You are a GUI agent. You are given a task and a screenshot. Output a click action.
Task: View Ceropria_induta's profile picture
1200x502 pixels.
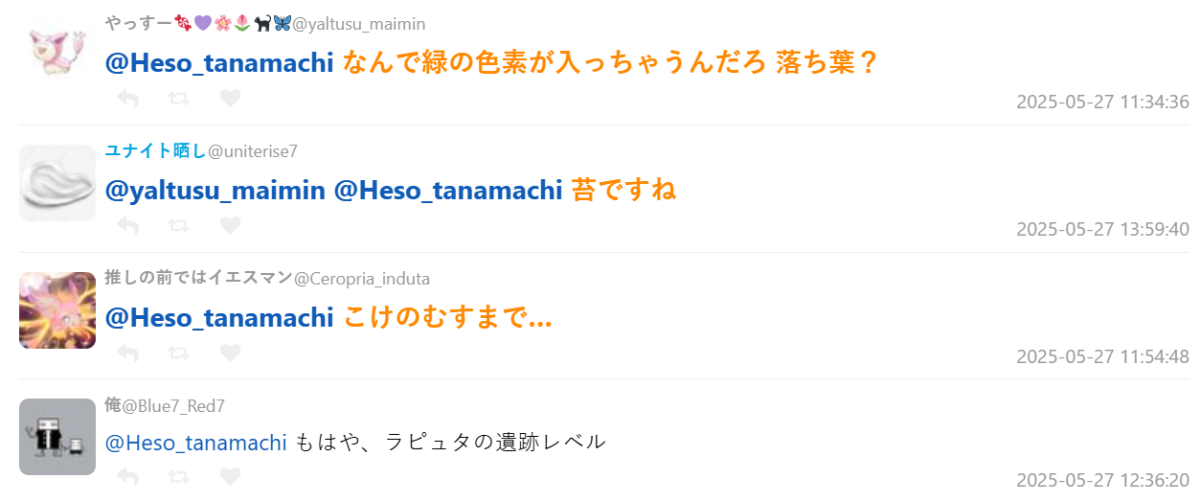coord(57,310)
